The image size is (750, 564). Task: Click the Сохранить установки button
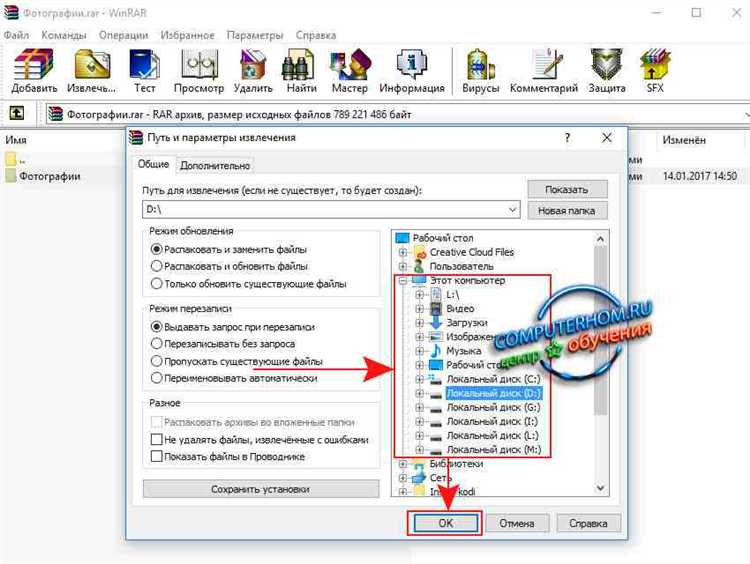pos(261,489)
